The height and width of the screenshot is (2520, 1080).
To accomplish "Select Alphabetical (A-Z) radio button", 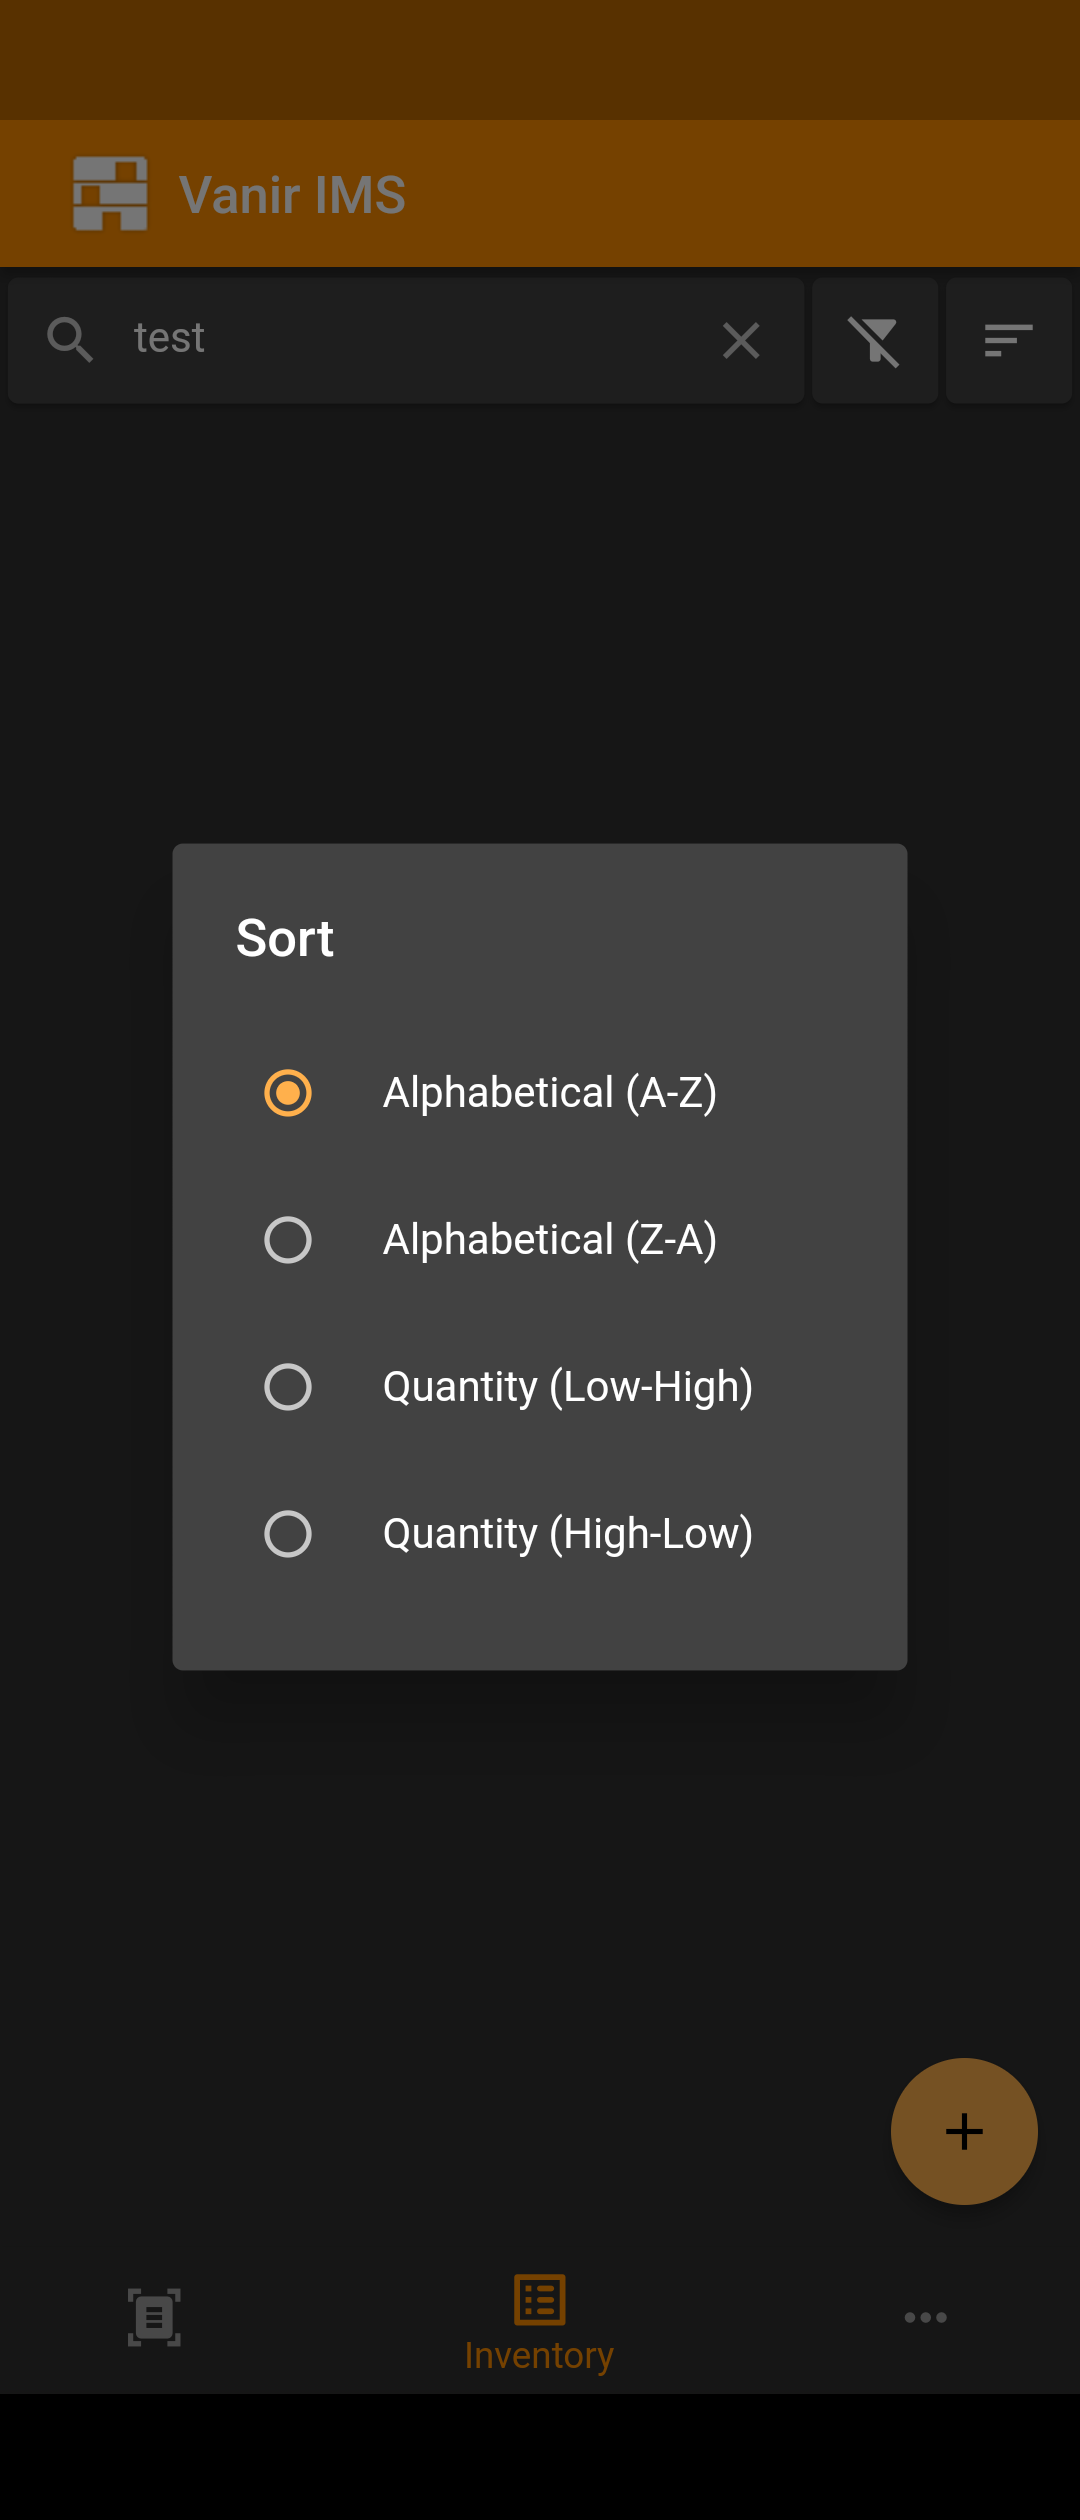I will point(288,1092).
